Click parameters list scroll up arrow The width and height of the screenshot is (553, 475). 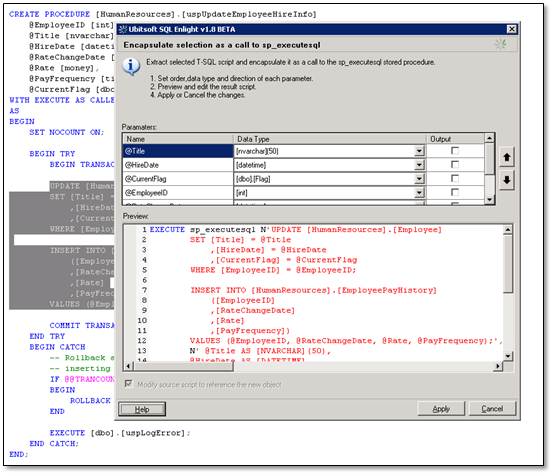(489, 138)
